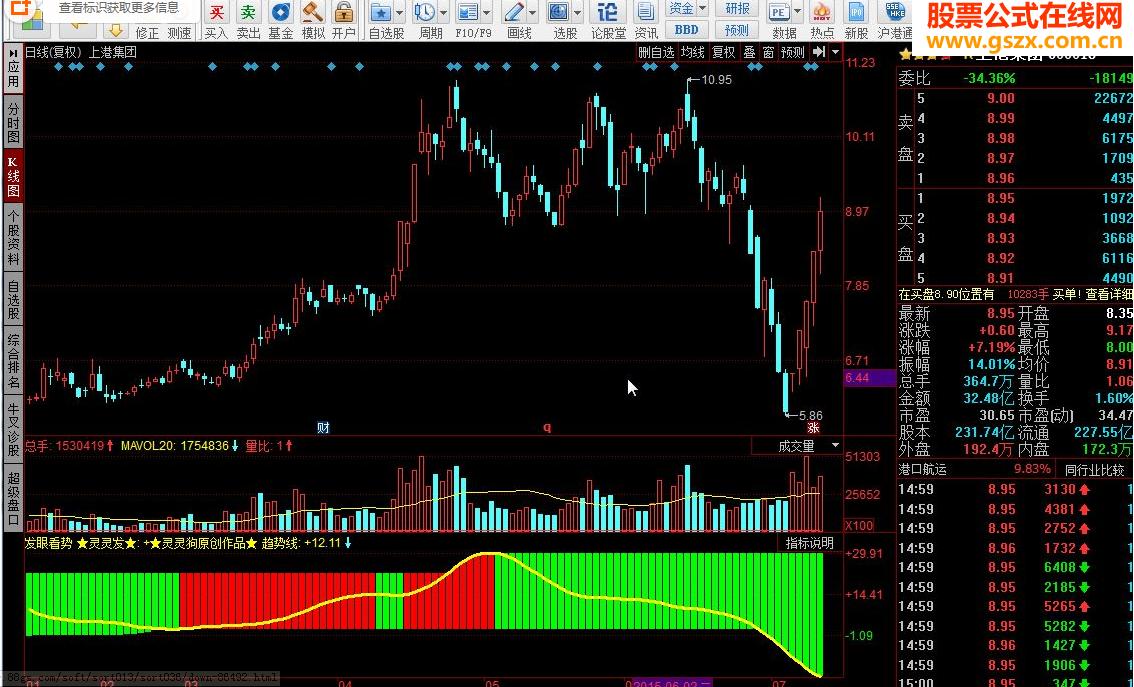Click the 周期 clock icon
The width and height of the screenshot is (1134, 687).
pyautogui.click(x=425, y=13)
